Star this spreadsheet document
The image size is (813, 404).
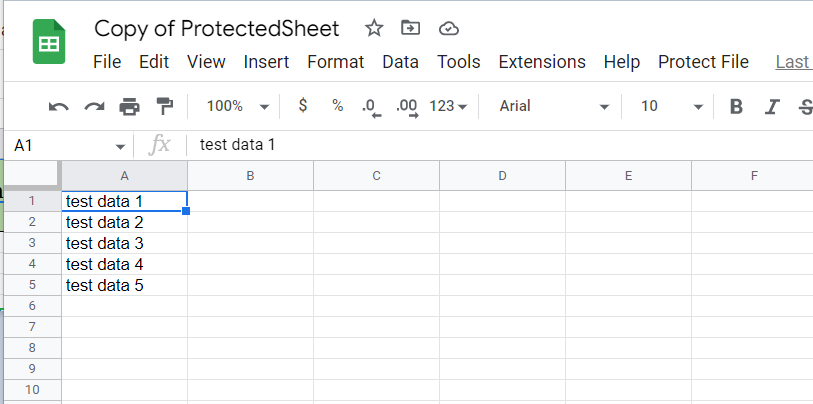pyautogui.click(x=374, y=28)
